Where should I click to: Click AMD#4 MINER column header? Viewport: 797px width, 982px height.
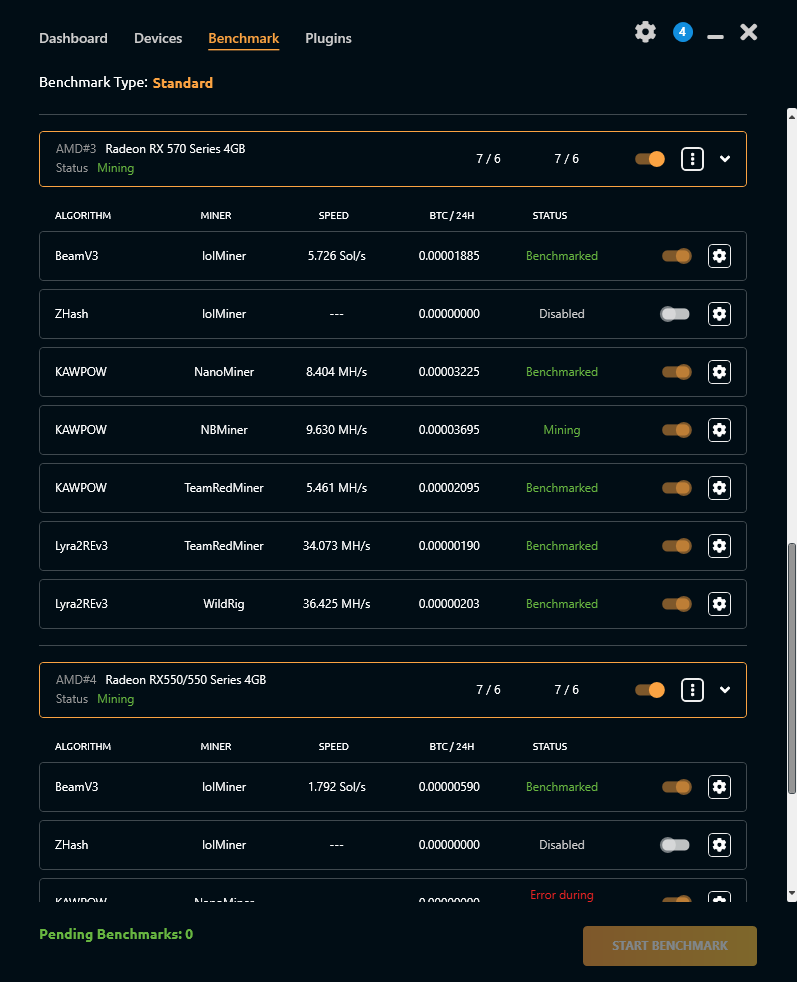216,747
